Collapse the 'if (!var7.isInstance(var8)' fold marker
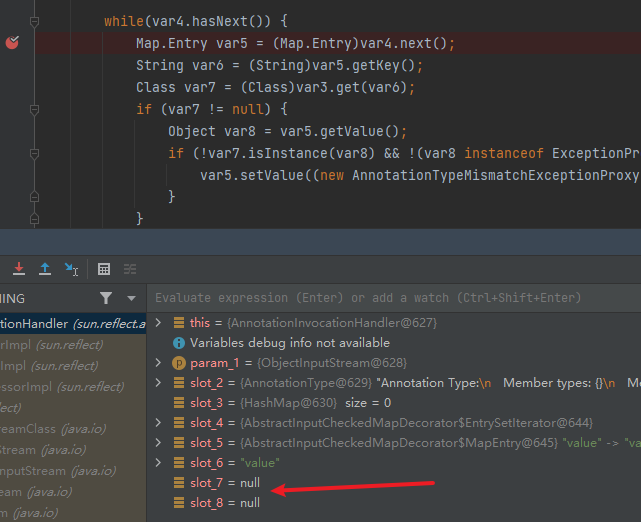Screen dimensions: 641x522 [x=35, y=154]
